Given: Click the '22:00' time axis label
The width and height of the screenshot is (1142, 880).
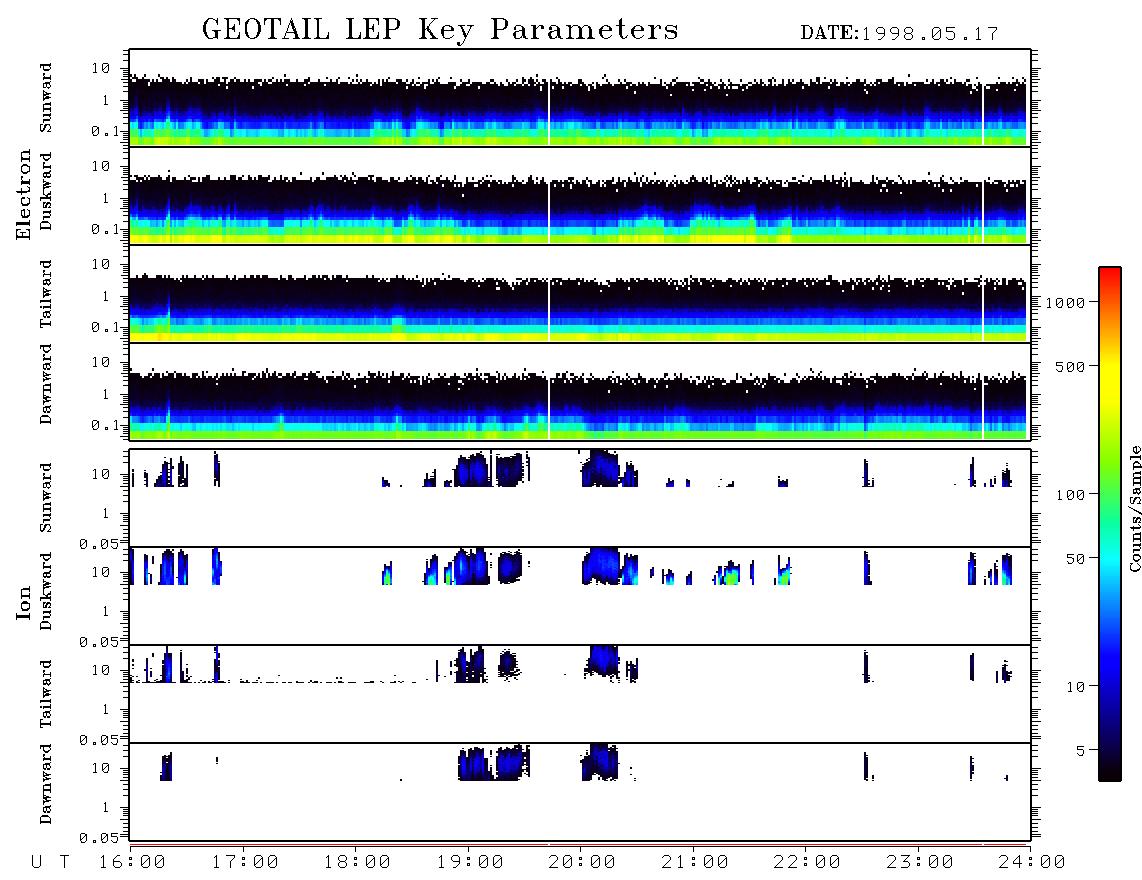Looking at the screenshot, I should 807,862.
